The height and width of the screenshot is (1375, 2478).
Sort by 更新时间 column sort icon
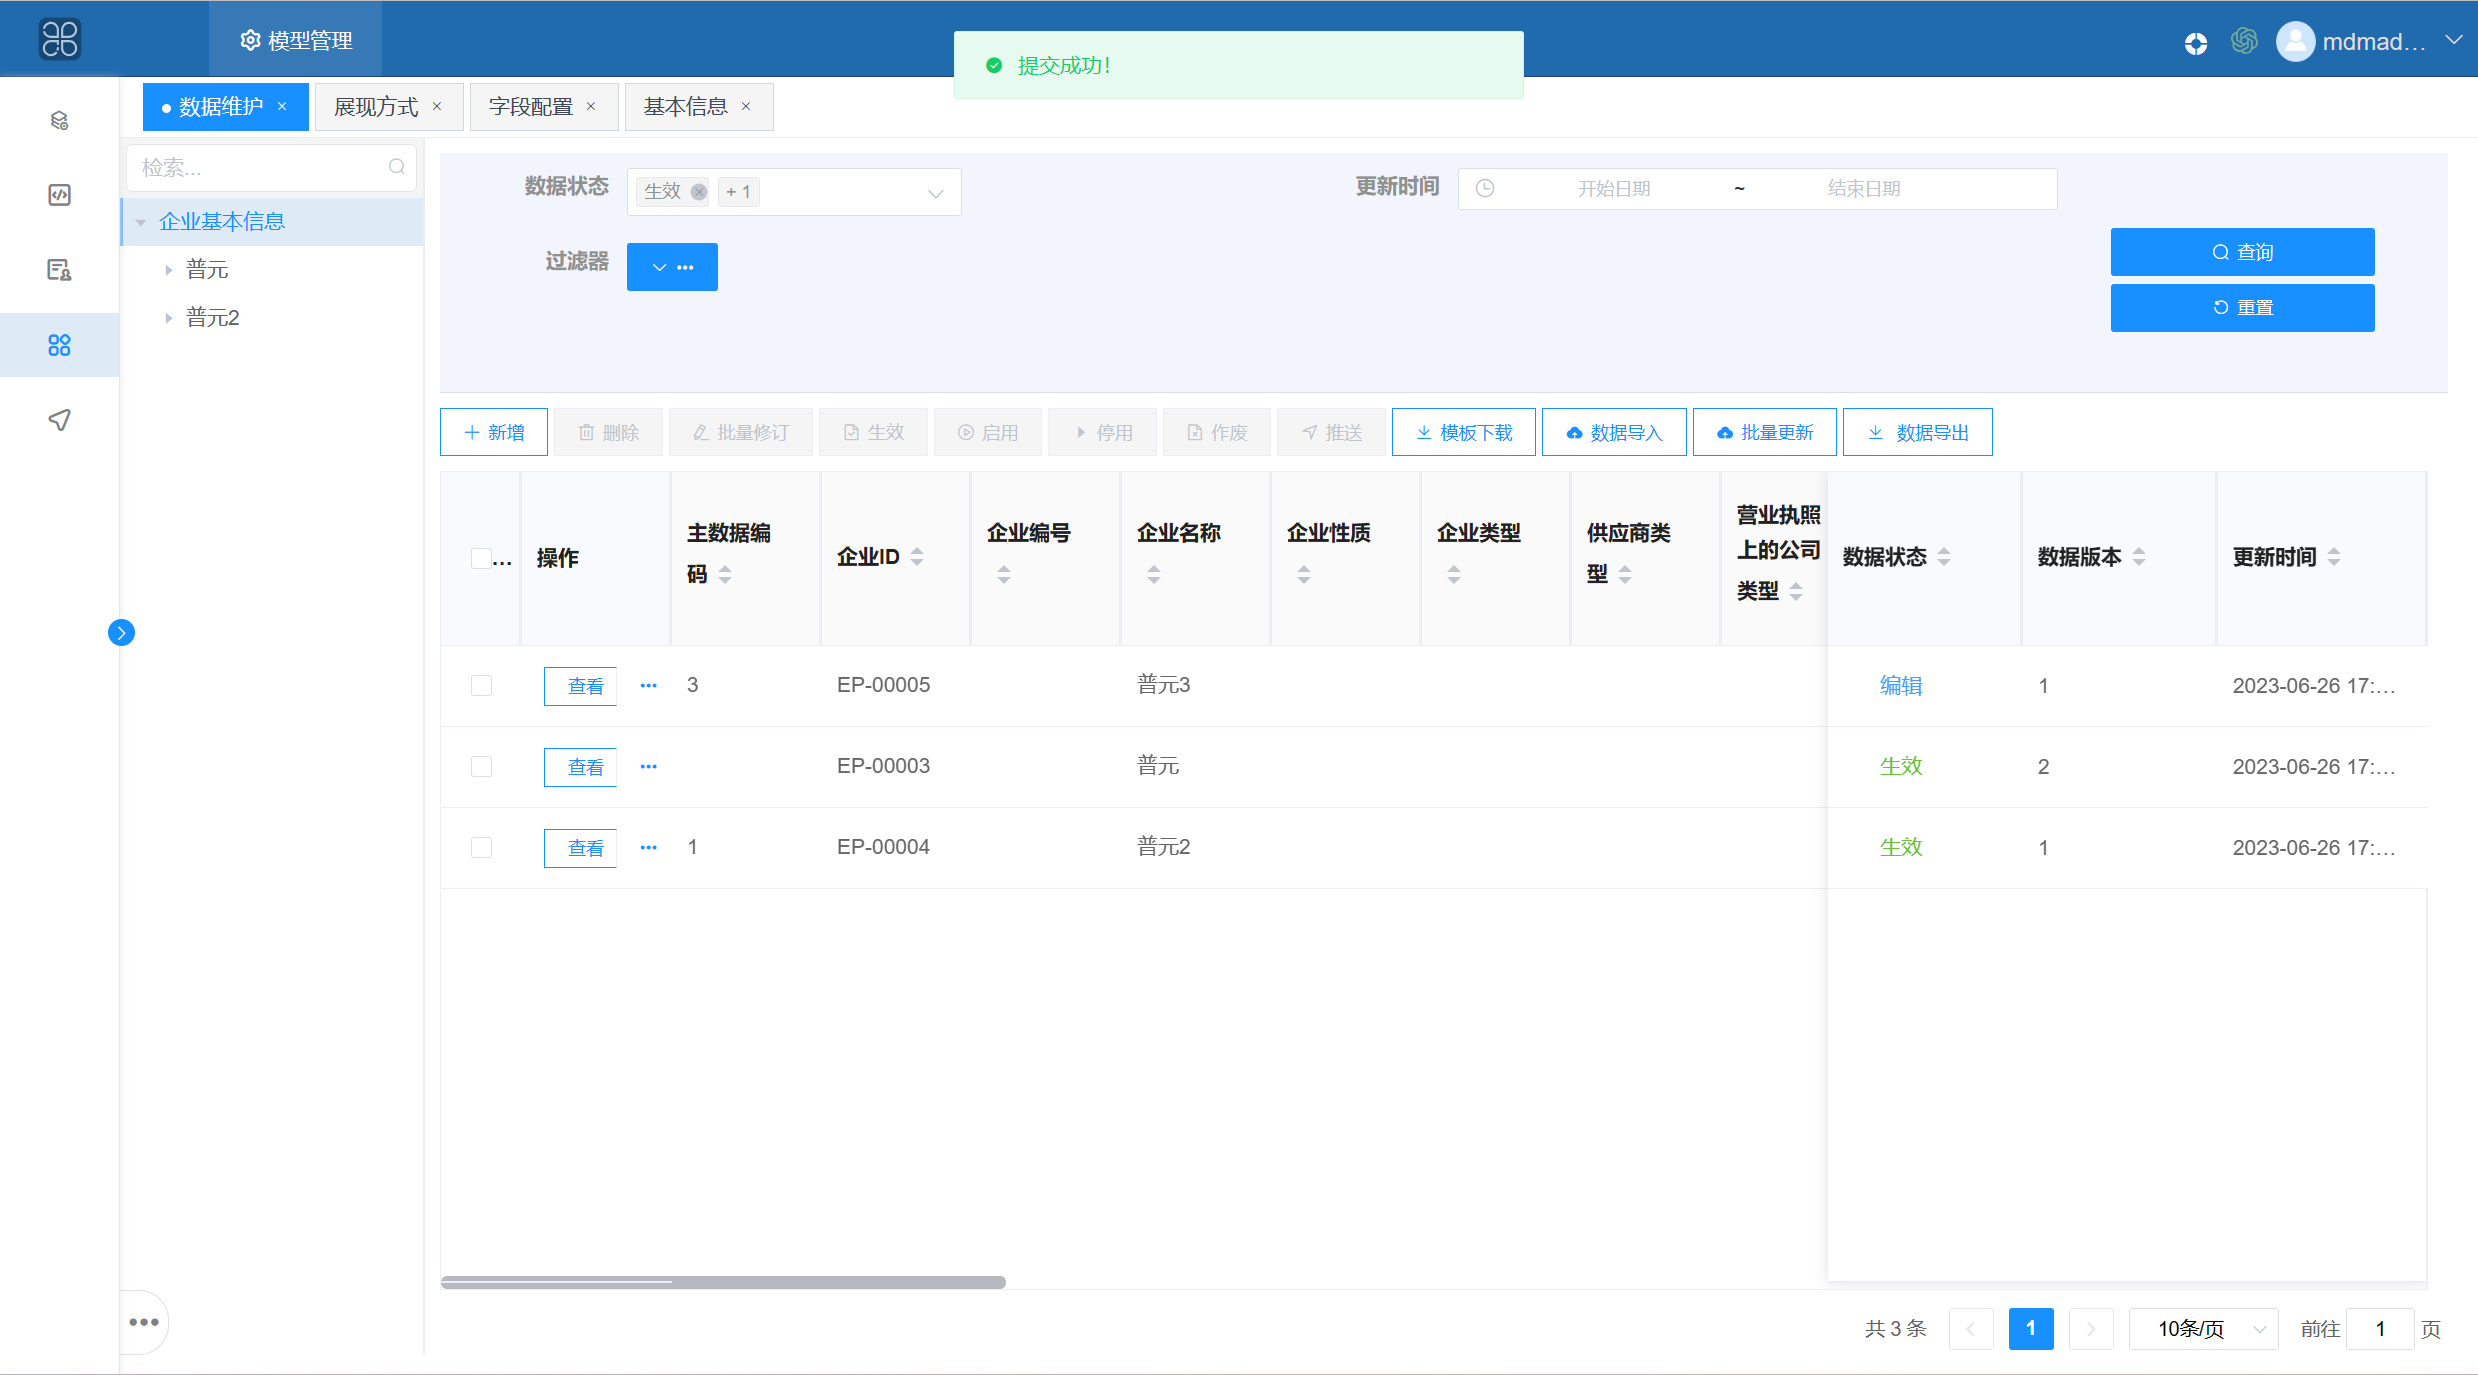[x=2334, y=557]
